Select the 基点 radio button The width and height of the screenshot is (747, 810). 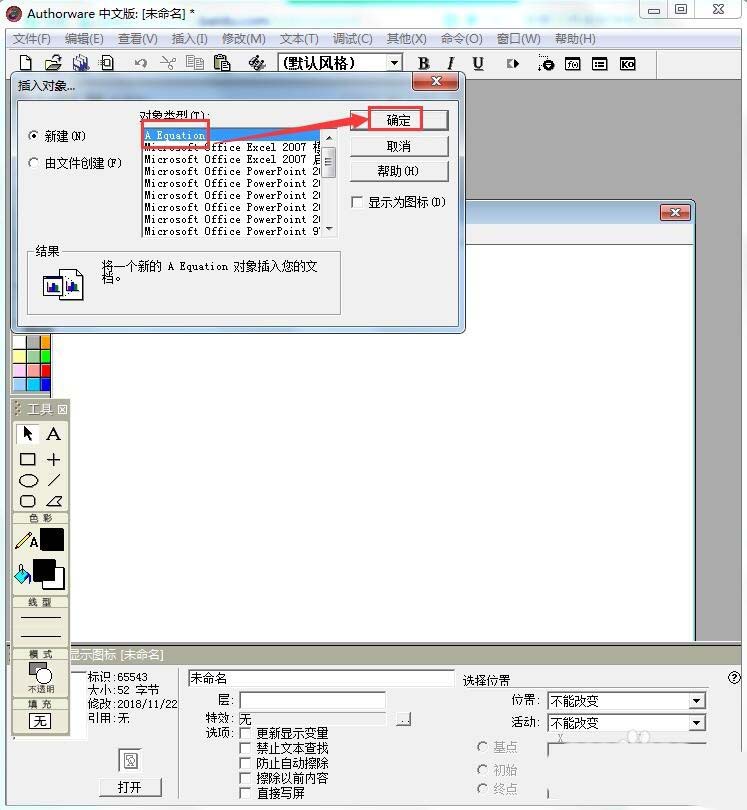click(x=482, y=746)
